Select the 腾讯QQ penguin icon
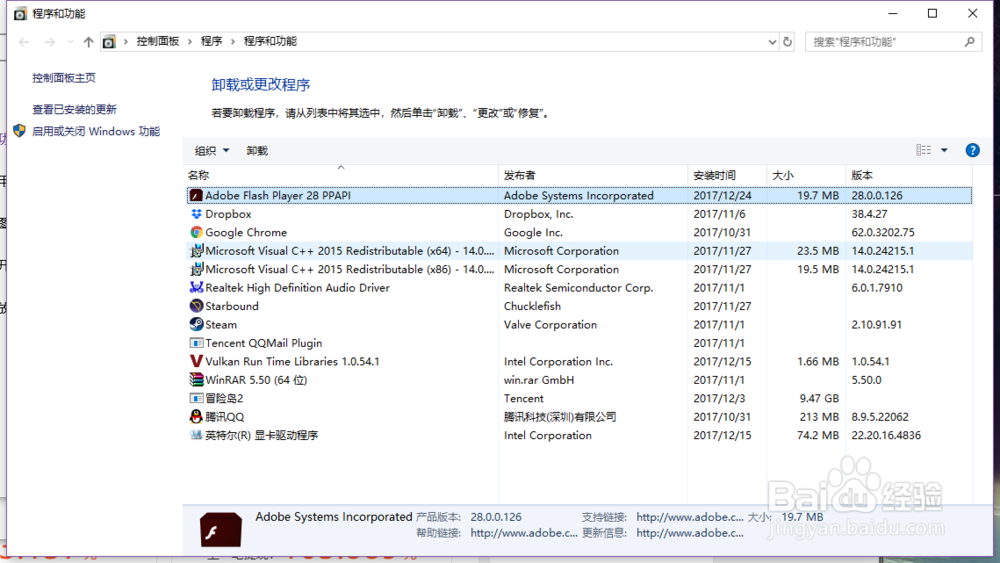 pyautogui.click(x=196, y=417)
